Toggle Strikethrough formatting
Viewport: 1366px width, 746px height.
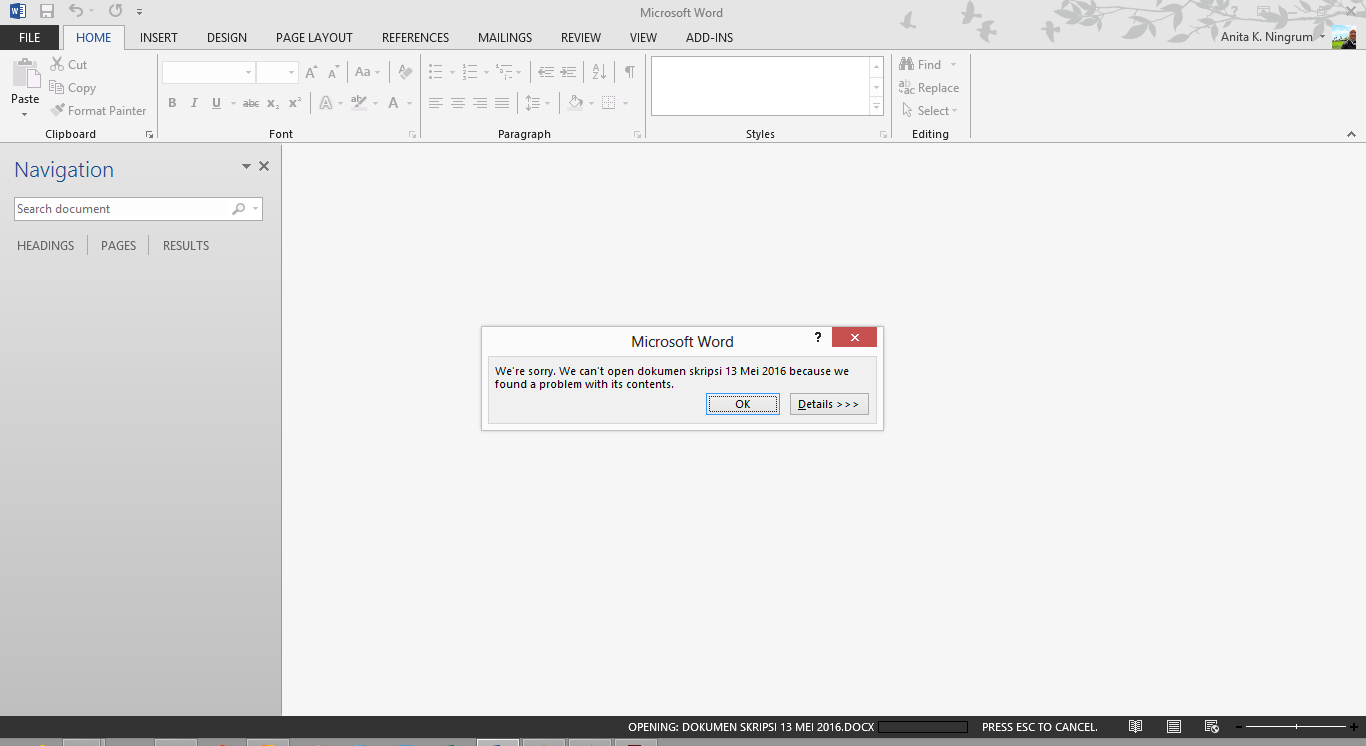[251, 103]
